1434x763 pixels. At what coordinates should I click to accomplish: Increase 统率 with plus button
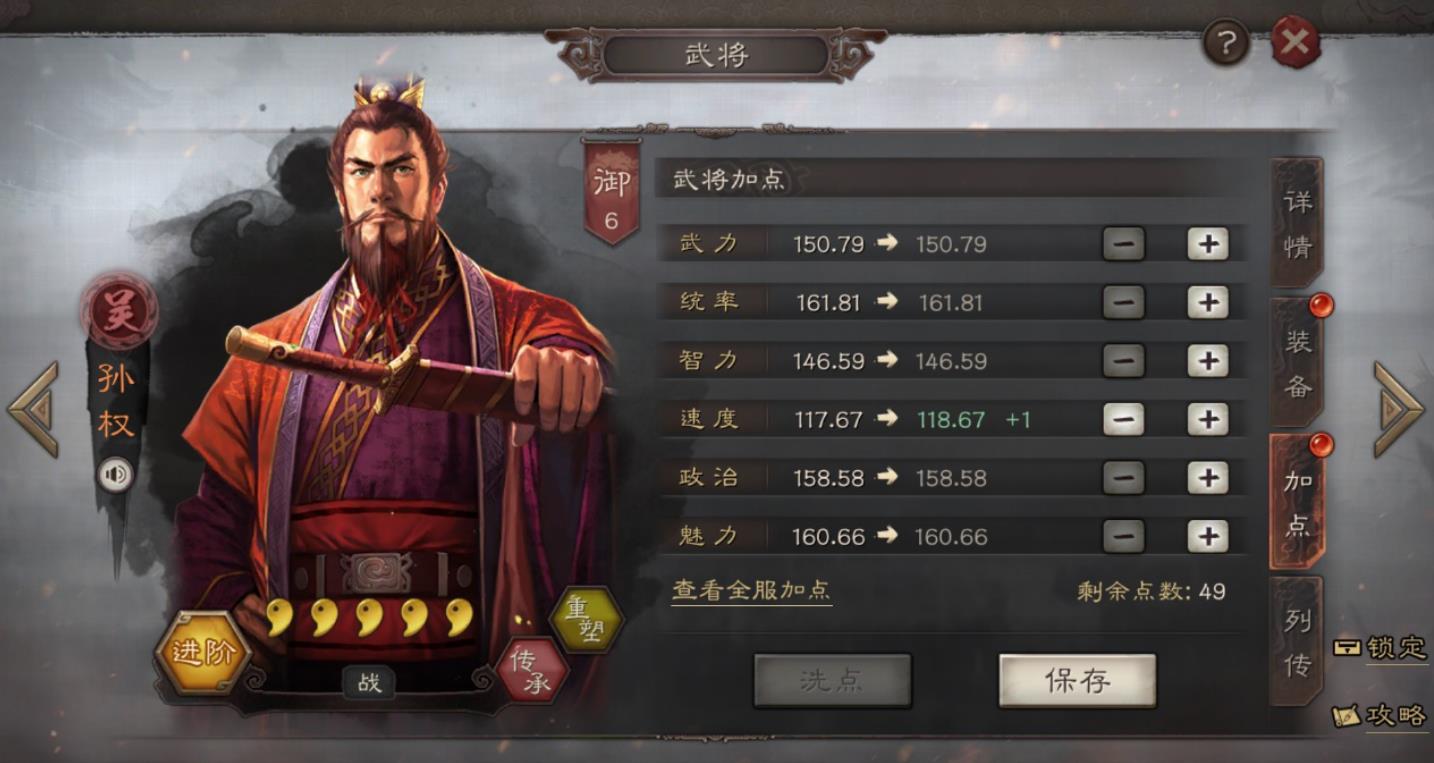coord(1208,302)
